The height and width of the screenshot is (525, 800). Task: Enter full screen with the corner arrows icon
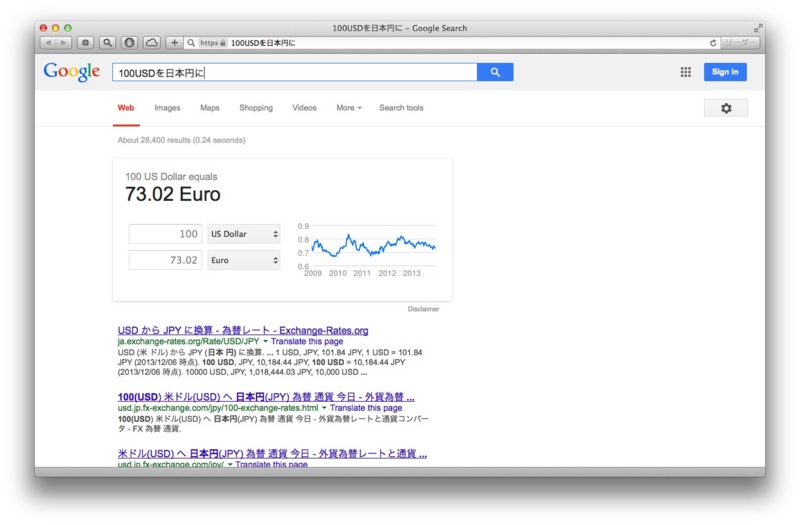(758, 28)
